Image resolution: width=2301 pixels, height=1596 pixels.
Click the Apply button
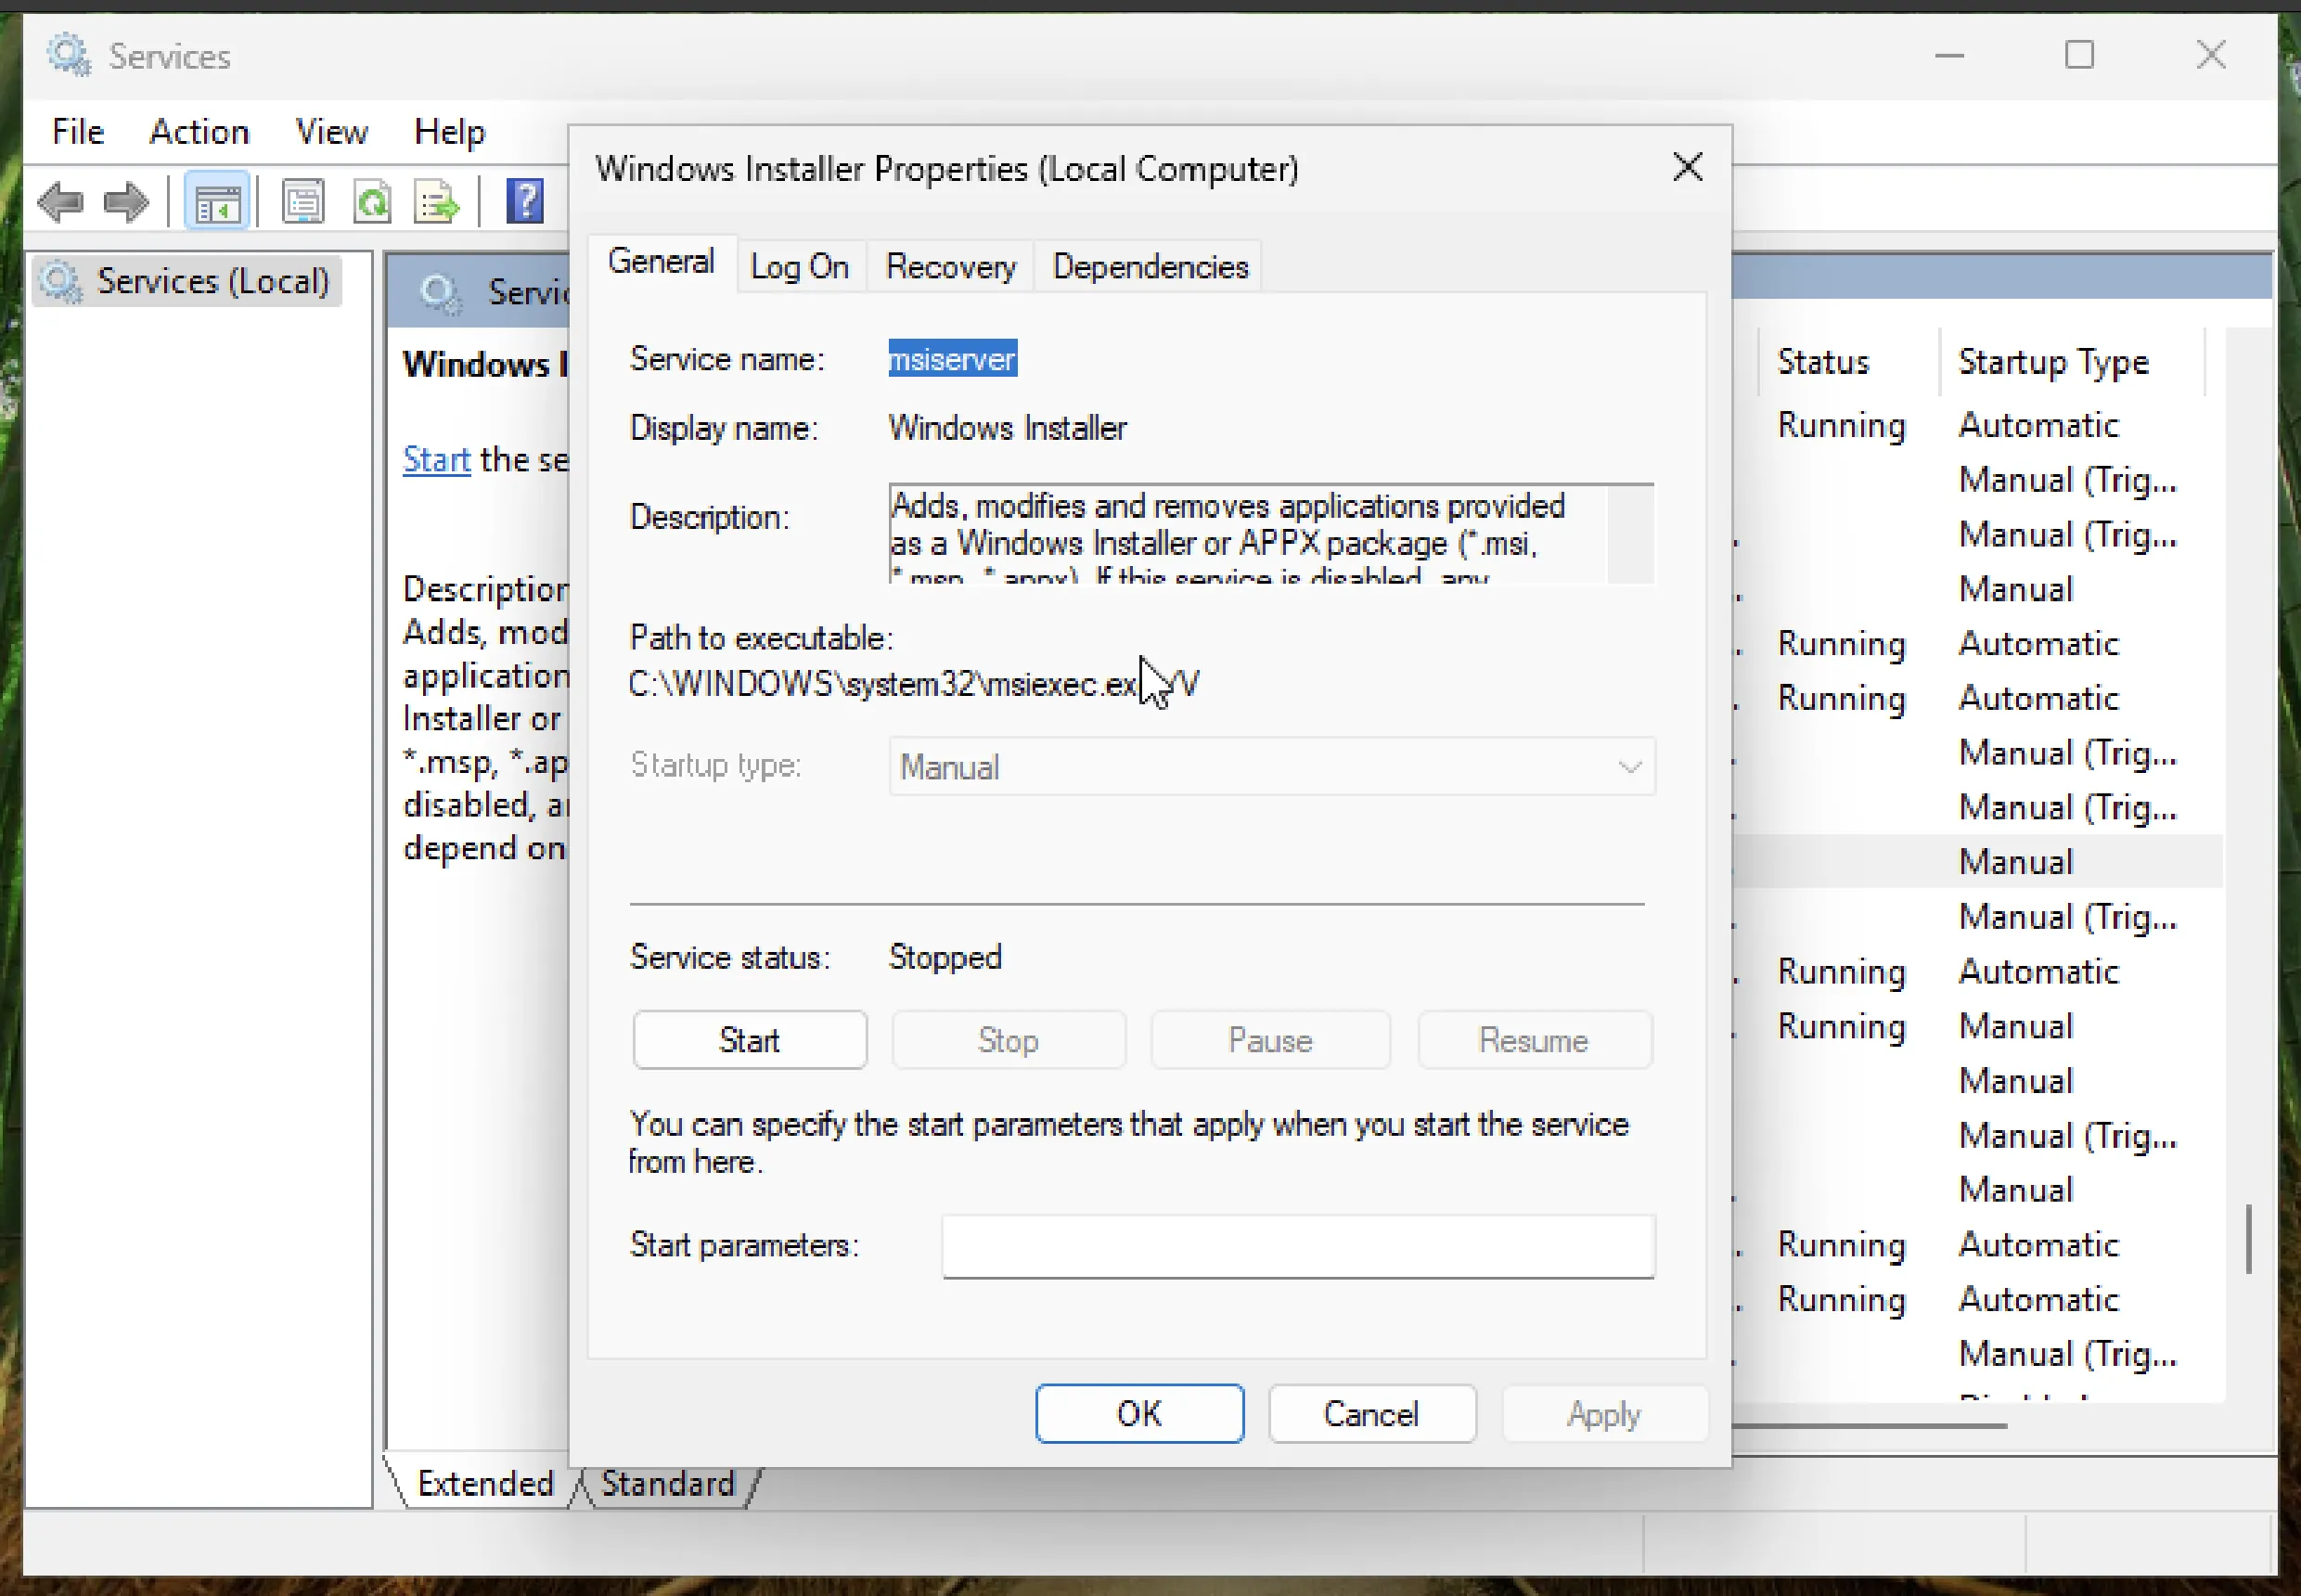pyautogui.click(x=1605, y=1414)
